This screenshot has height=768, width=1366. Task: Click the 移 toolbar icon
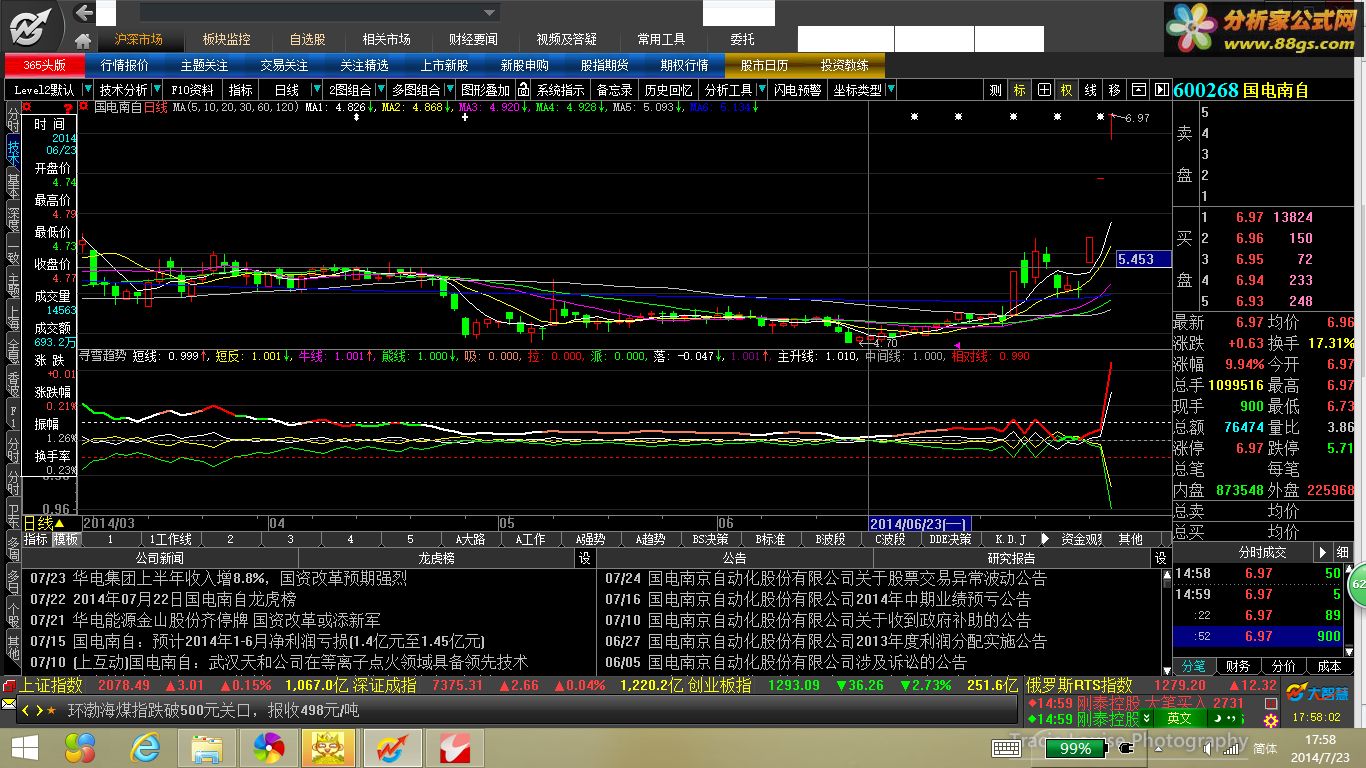point(1115,90)
